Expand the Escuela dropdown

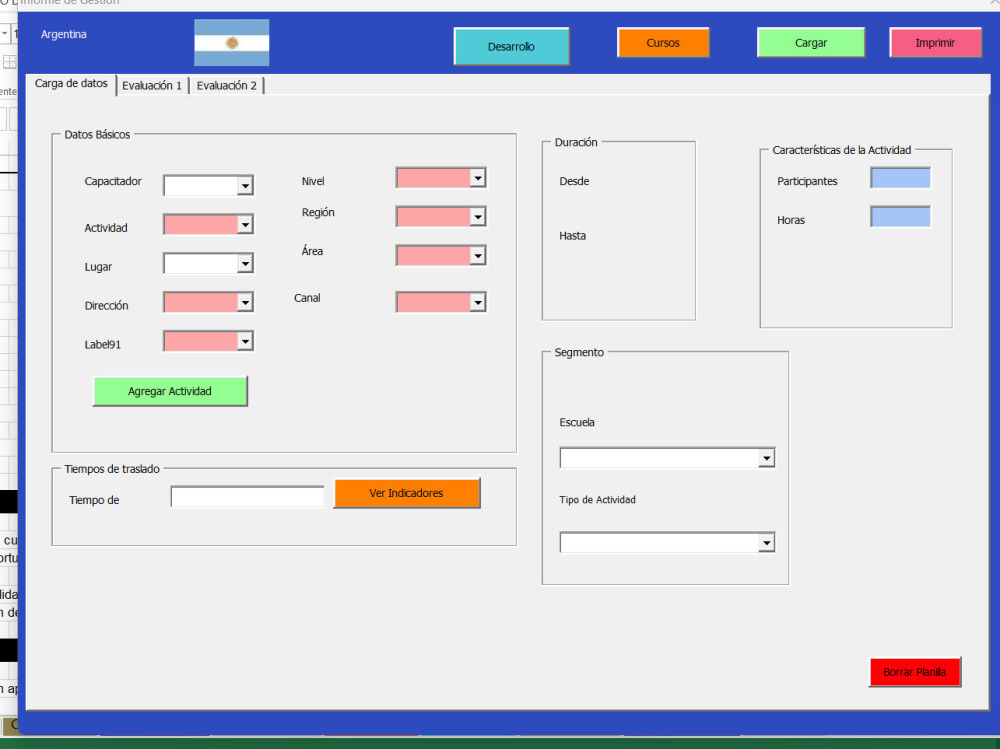[x=767, y=458]
